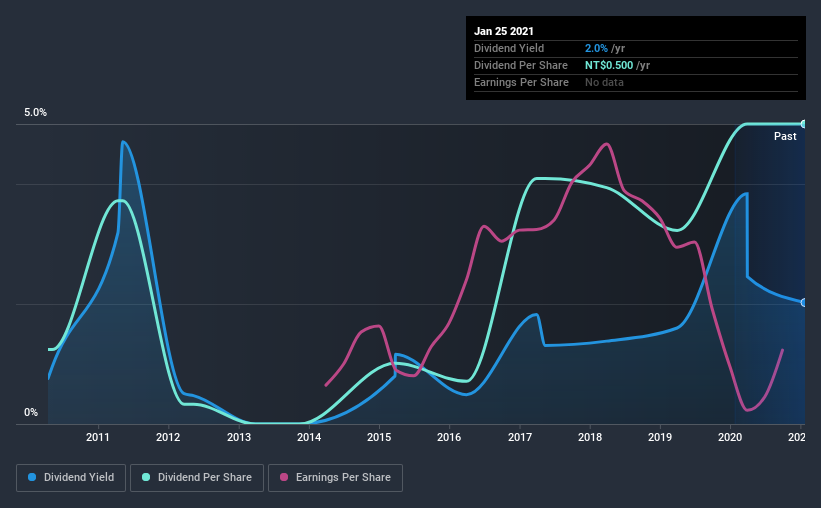Click 'Dividend Yield' row label in tooltip

click(x=509, y=48)
